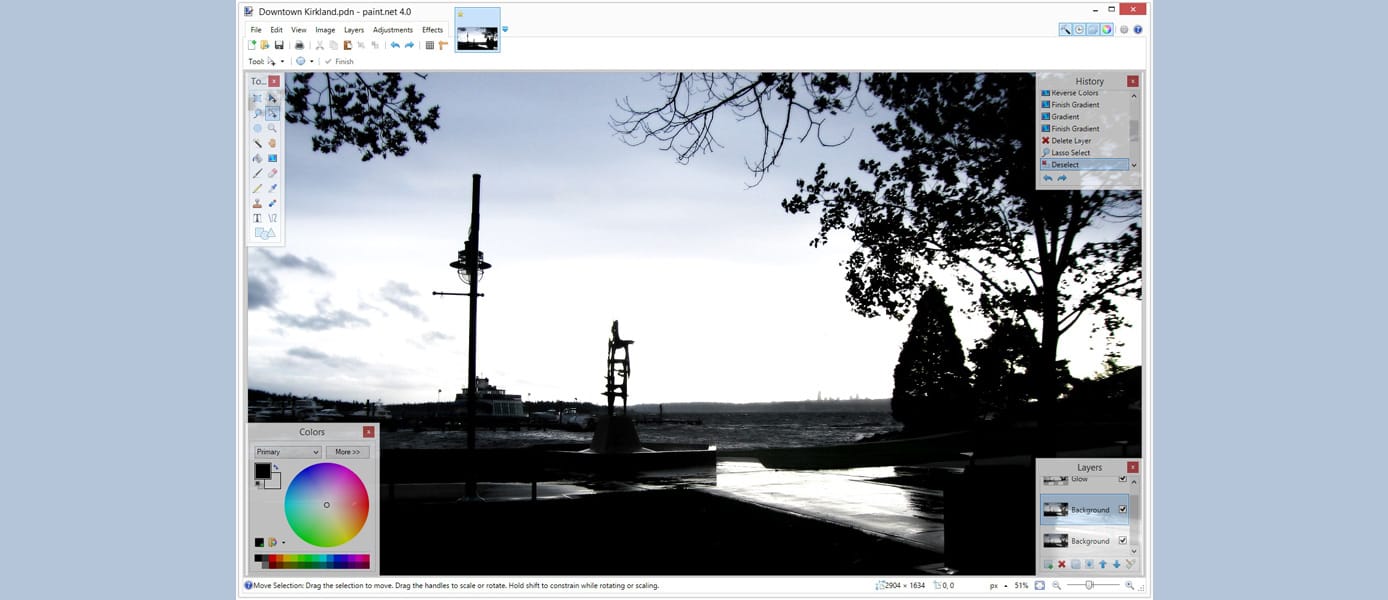Select the Shapes tool

pyautogui.click(x=265, y=234)
